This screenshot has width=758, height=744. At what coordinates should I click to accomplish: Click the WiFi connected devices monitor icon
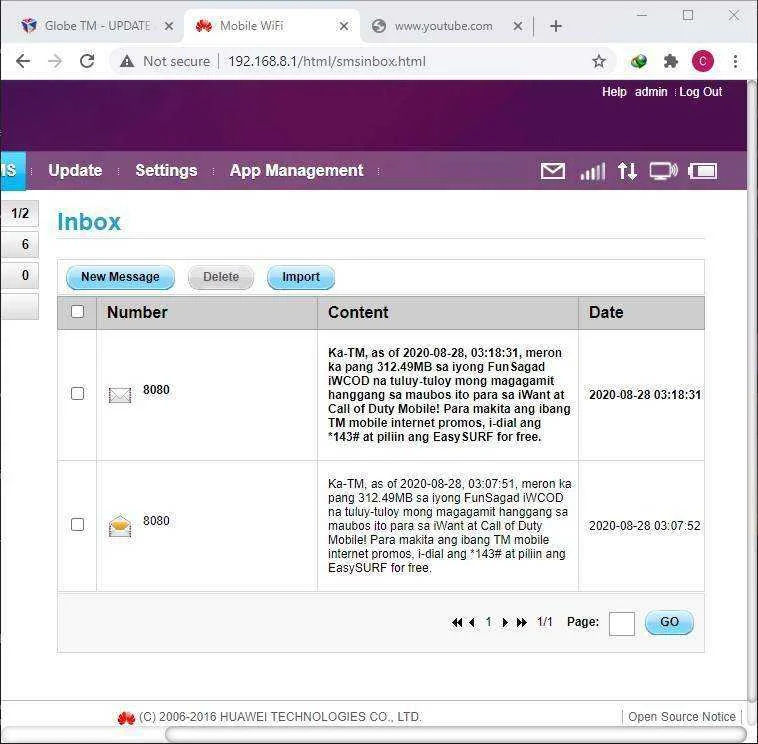click(663, 171)
